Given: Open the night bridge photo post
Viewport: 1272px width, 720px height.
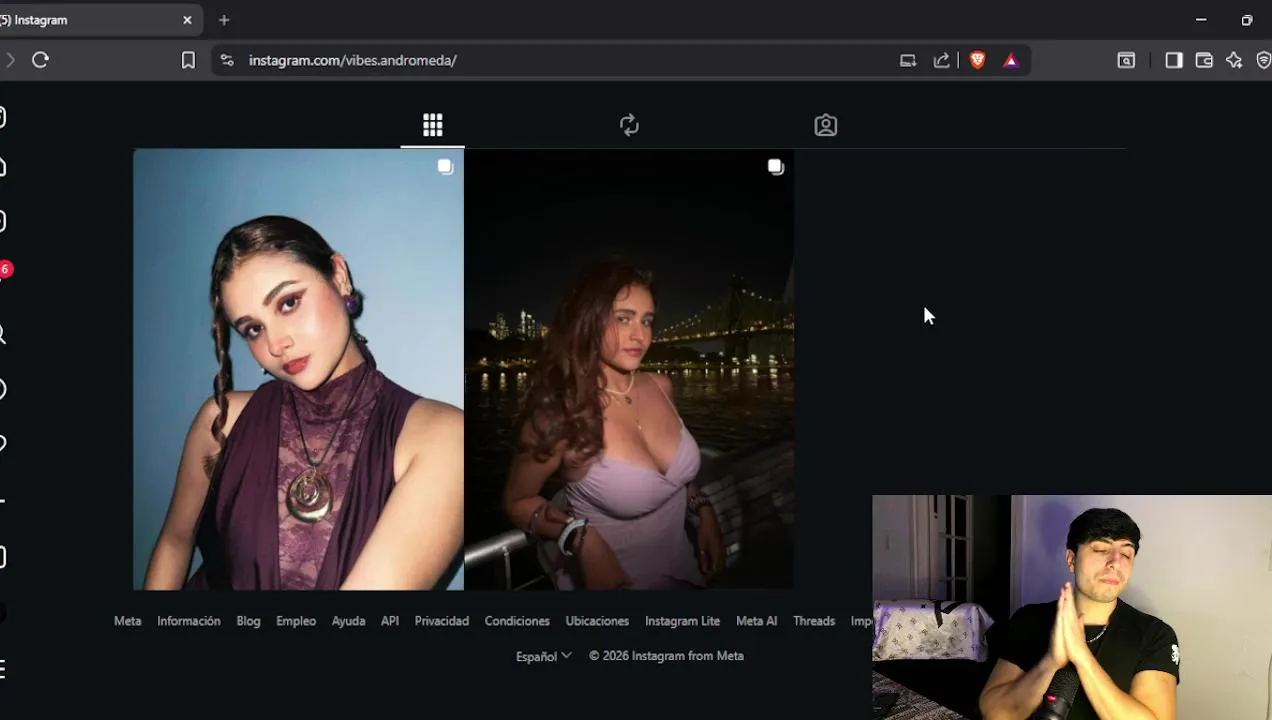Looking at the screenshot, I should point(629,369).
